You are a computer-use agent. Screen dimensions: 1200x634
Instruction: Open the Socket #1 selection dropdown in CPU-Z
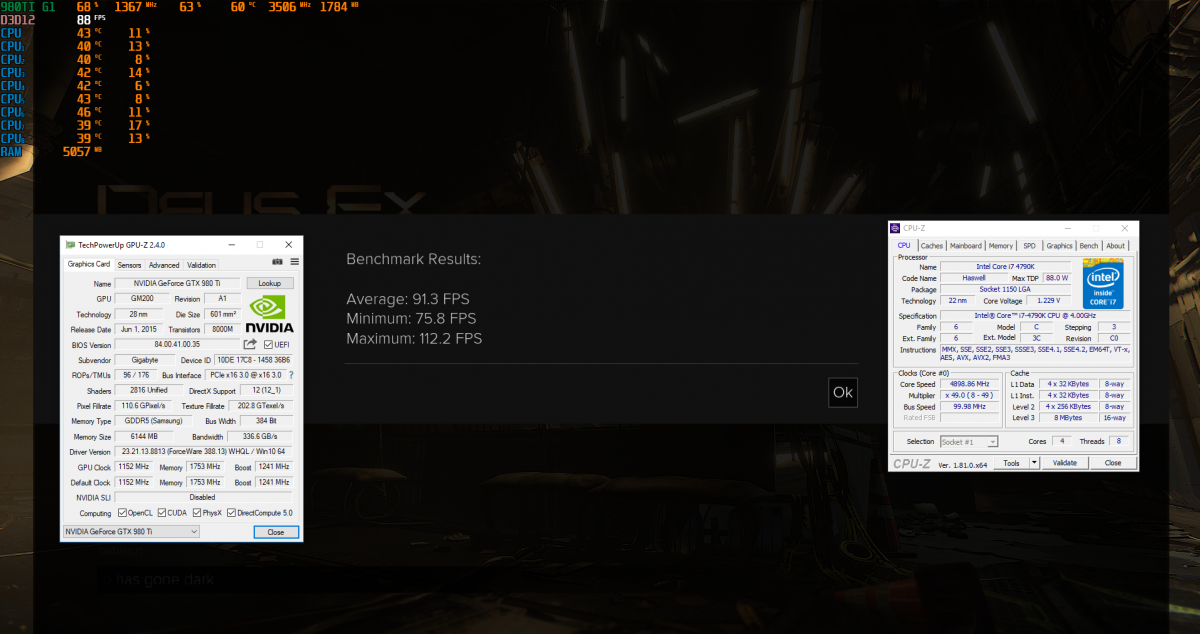(968, 441)
